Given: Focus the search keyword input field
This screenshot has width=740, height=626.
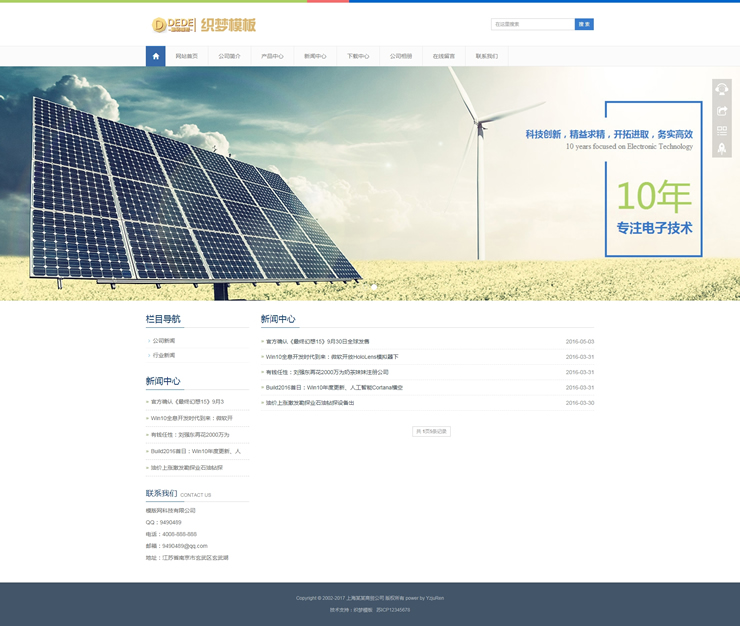Looking at the screenshot, I should click(532, 24).
